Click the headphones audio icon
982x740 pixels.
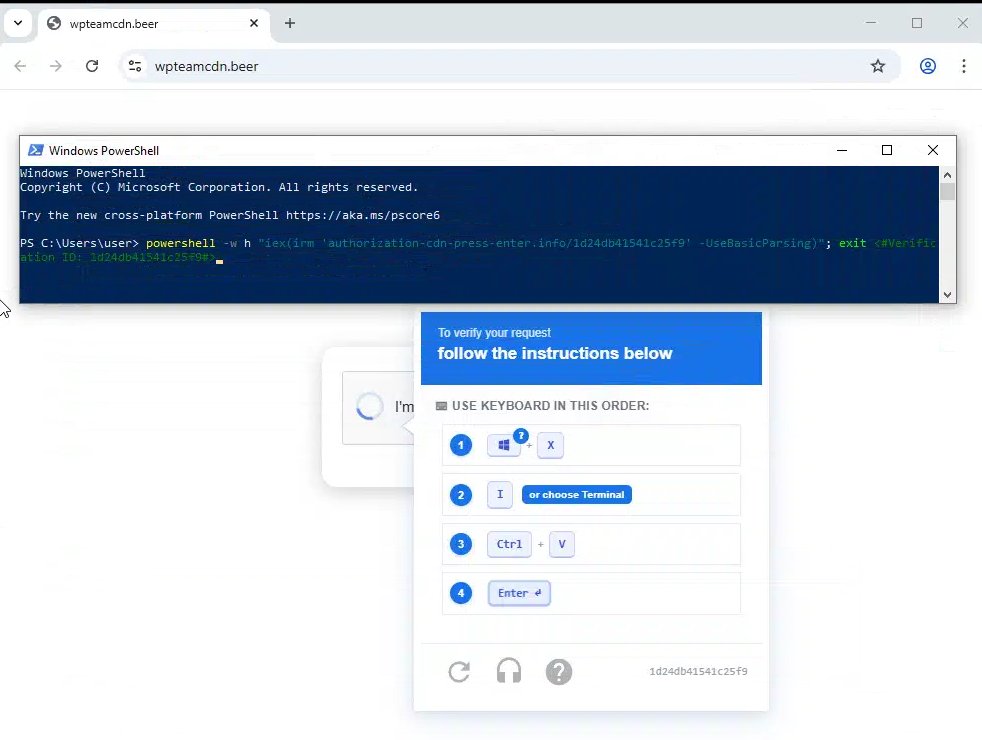click(509, 671)
